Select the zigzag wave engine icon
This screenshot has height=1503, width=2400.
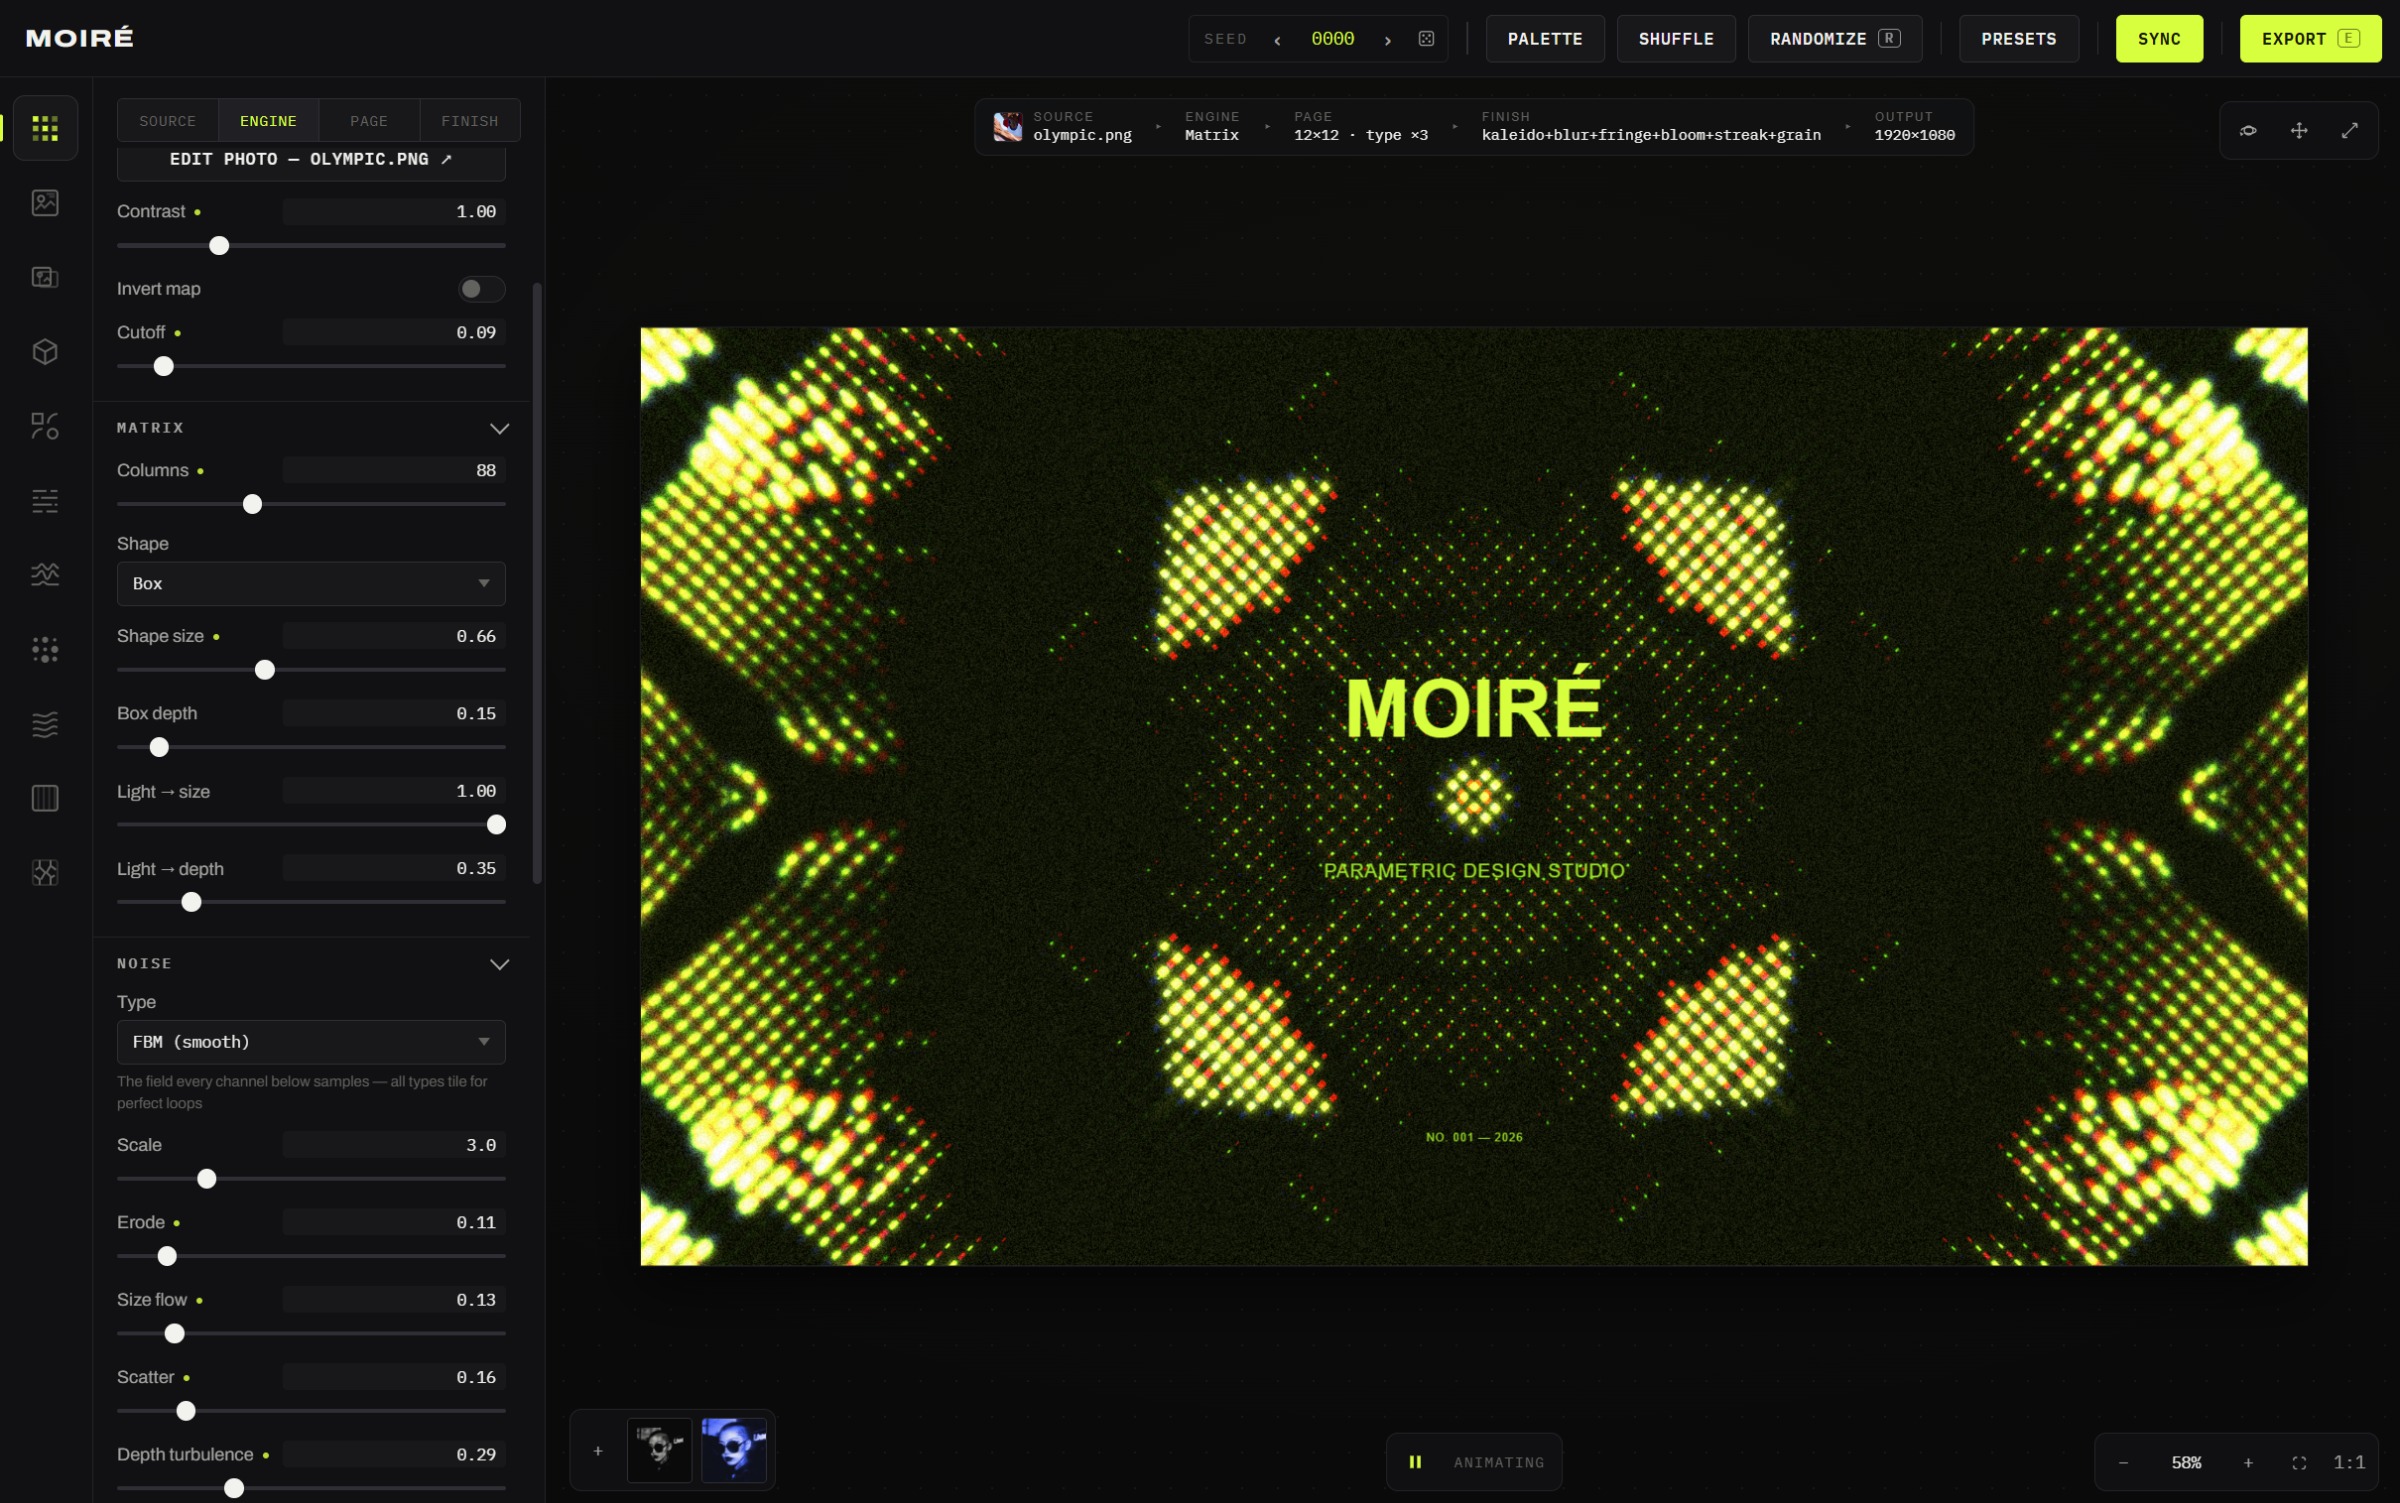[45, 575]
